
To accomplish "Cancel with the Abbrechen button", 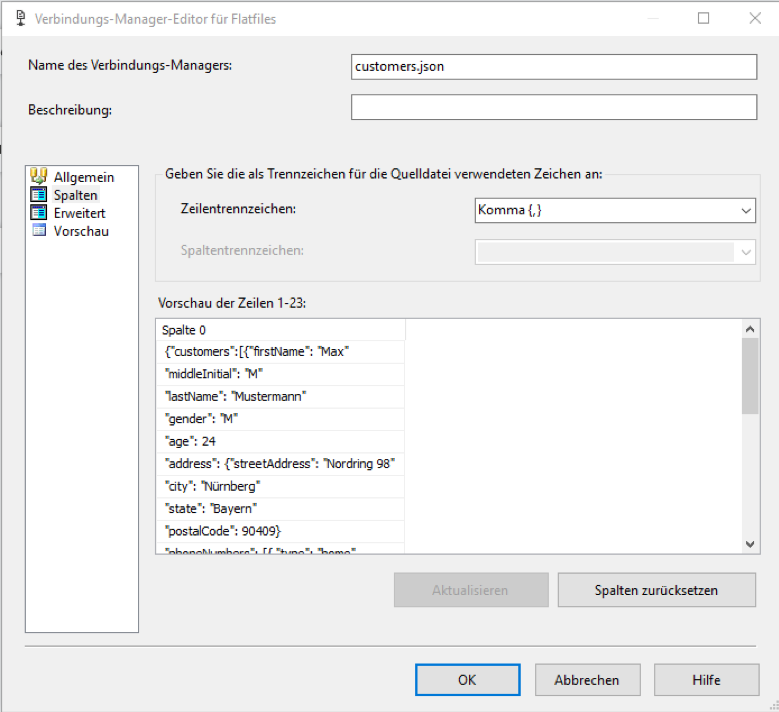I will pyautogui.click(x=585, y=680).
